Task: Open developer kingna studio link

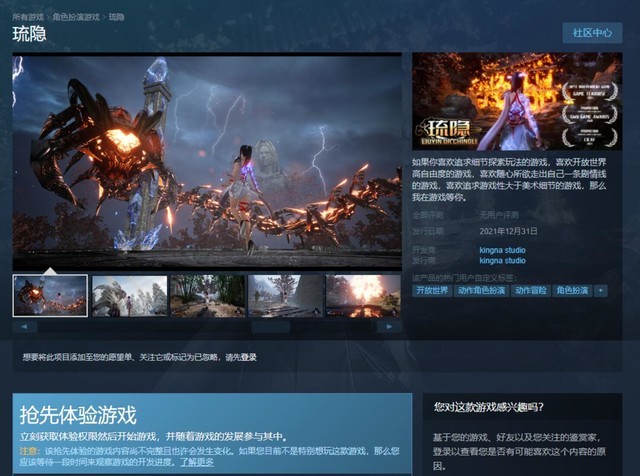Action: coord(502,250)
